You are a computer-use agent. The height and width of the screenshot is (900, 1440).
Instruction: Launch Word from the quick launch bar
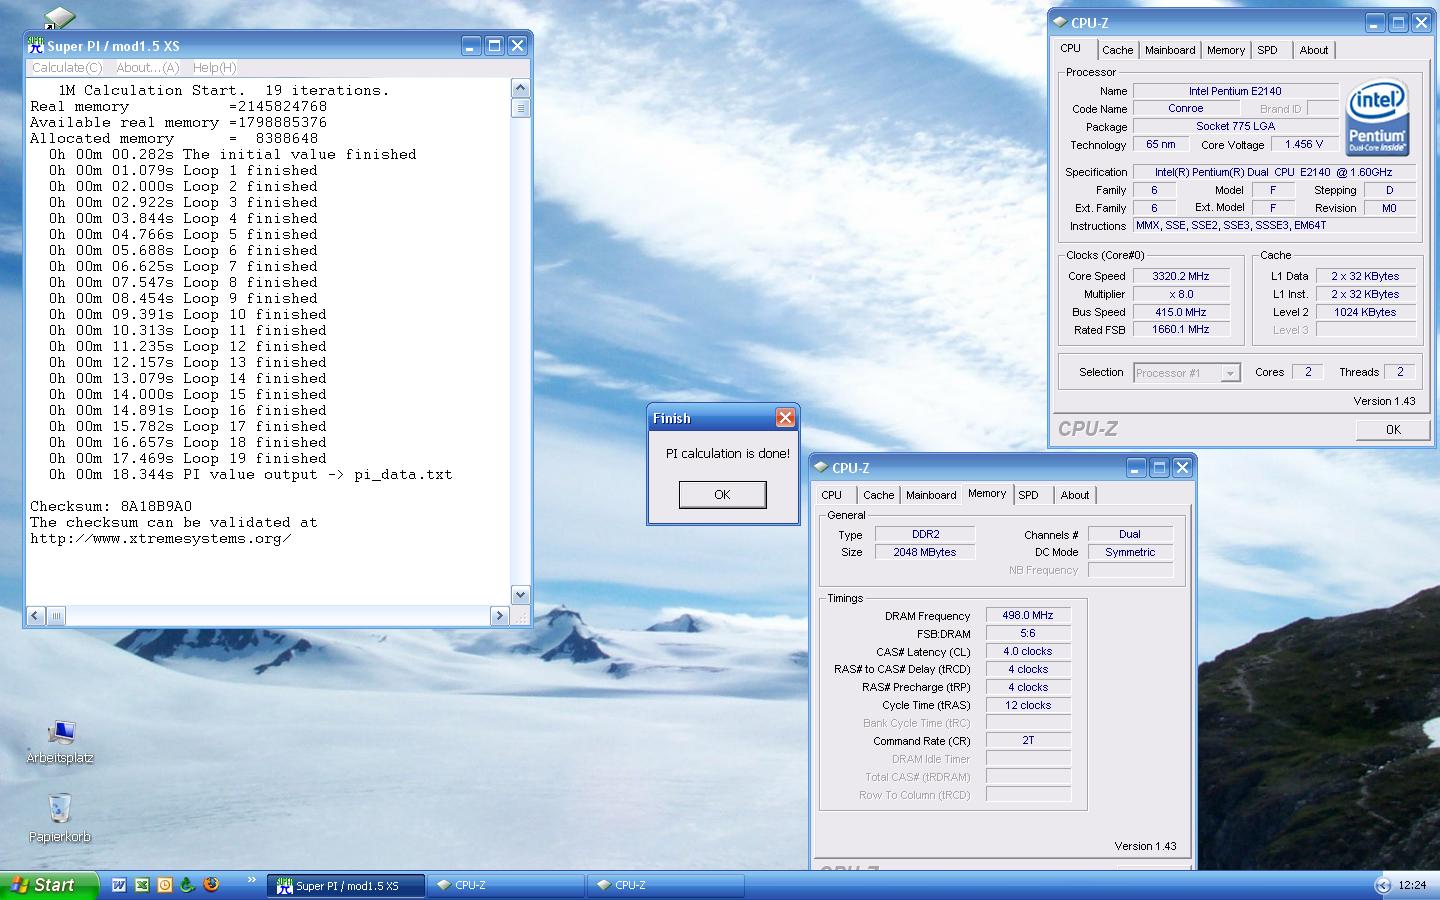119,885
